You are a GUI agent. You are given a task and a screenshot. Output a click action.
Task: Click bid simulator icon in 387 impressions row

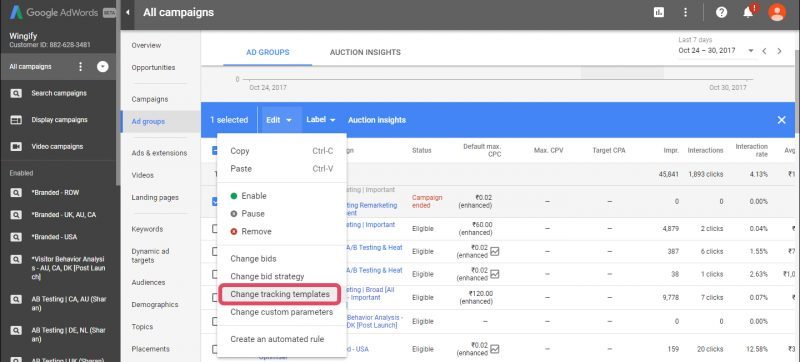(x=494, y=251)
